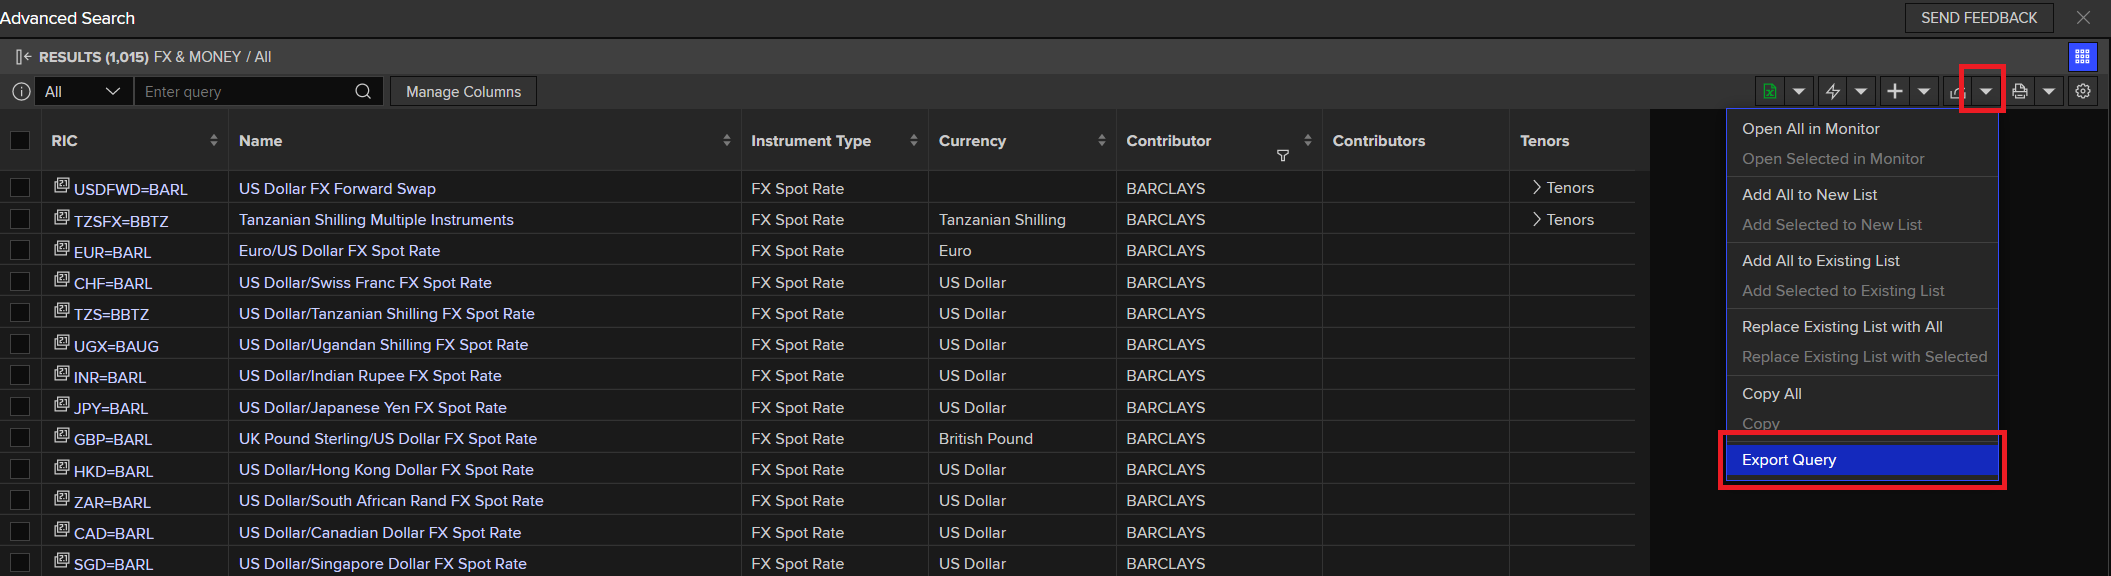Sort by Currency column arrows
The height and width of the screenshot is (576, 2111).
[x=1102, y=140]
